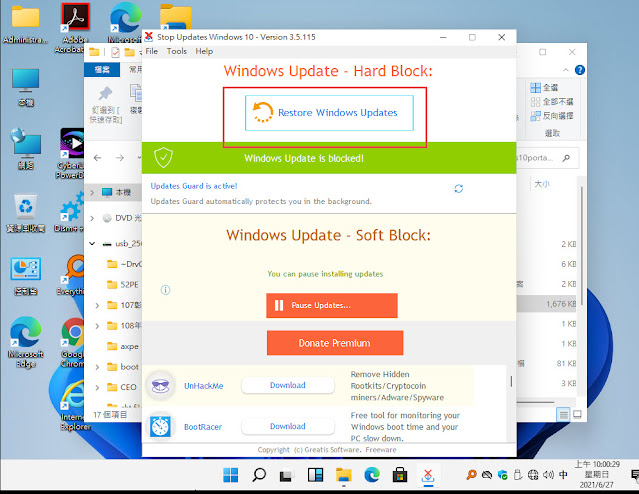
Task: Click Restore Windows Updates button
Action: 329,113
